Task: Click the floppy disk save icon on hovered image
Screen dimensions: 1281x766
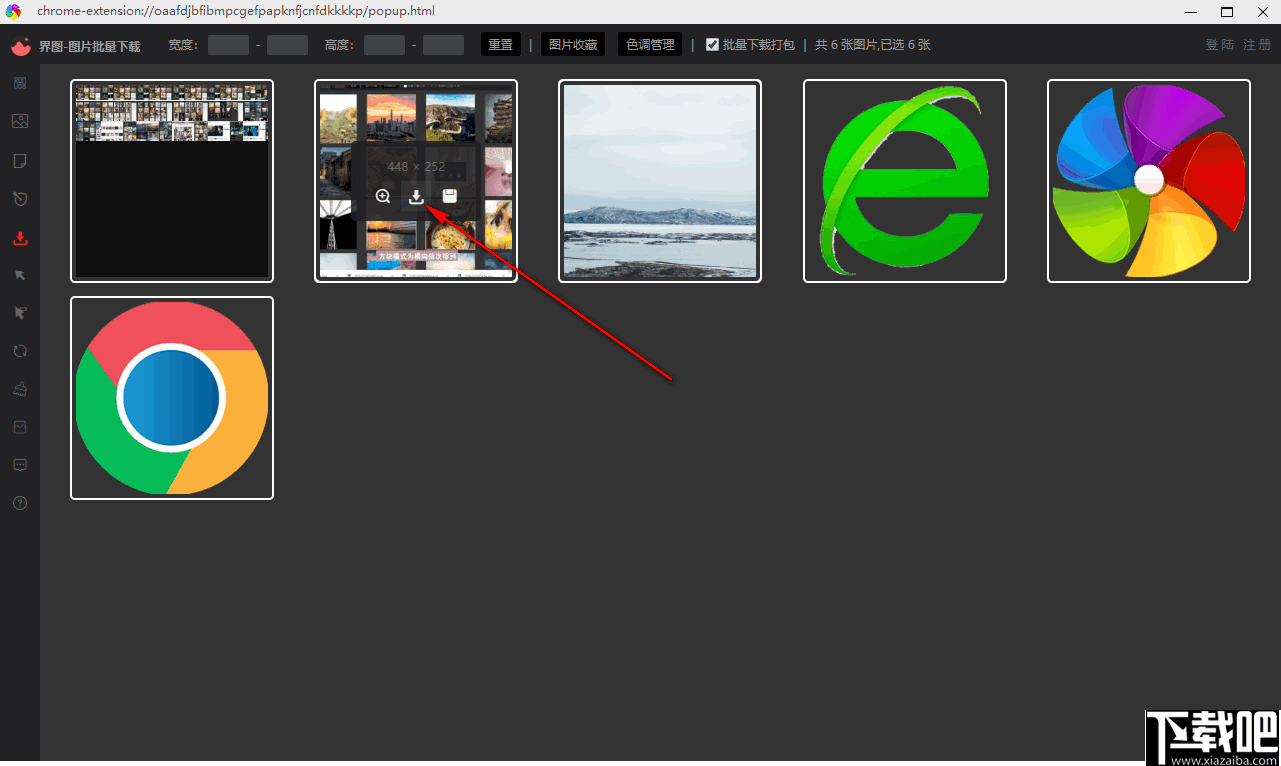Action: coord(450,196)
